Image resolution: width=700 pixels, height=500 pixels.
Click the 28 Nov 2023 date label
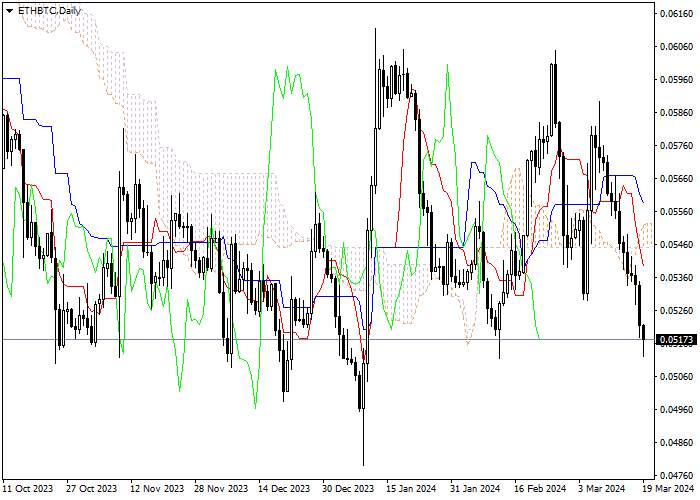pos(221,489)
